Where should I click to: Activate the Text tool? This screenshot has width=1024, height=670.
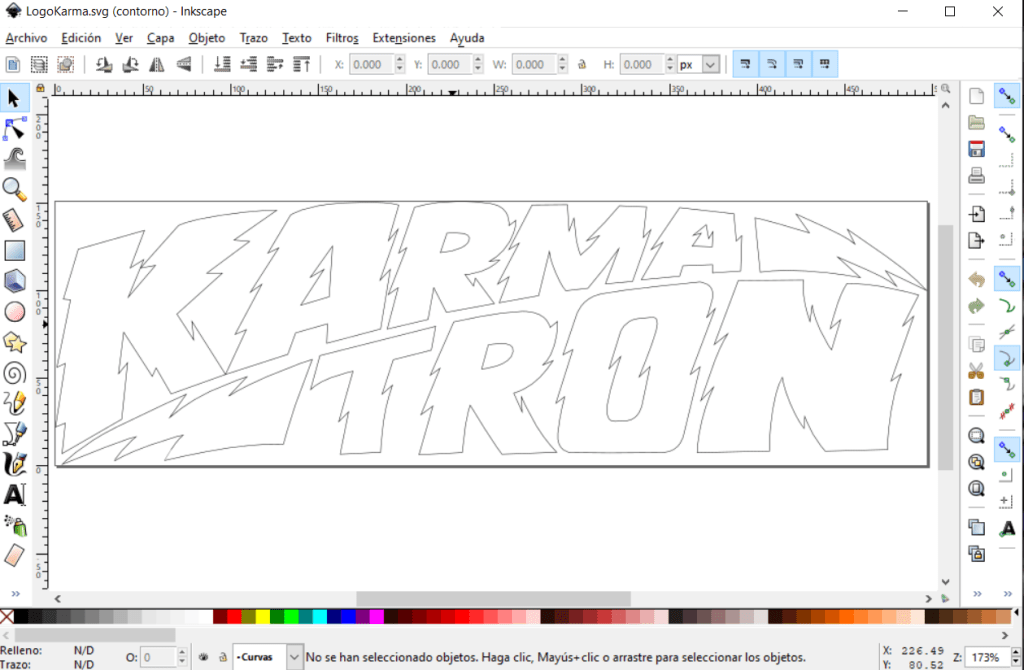[x=15, y=494]
